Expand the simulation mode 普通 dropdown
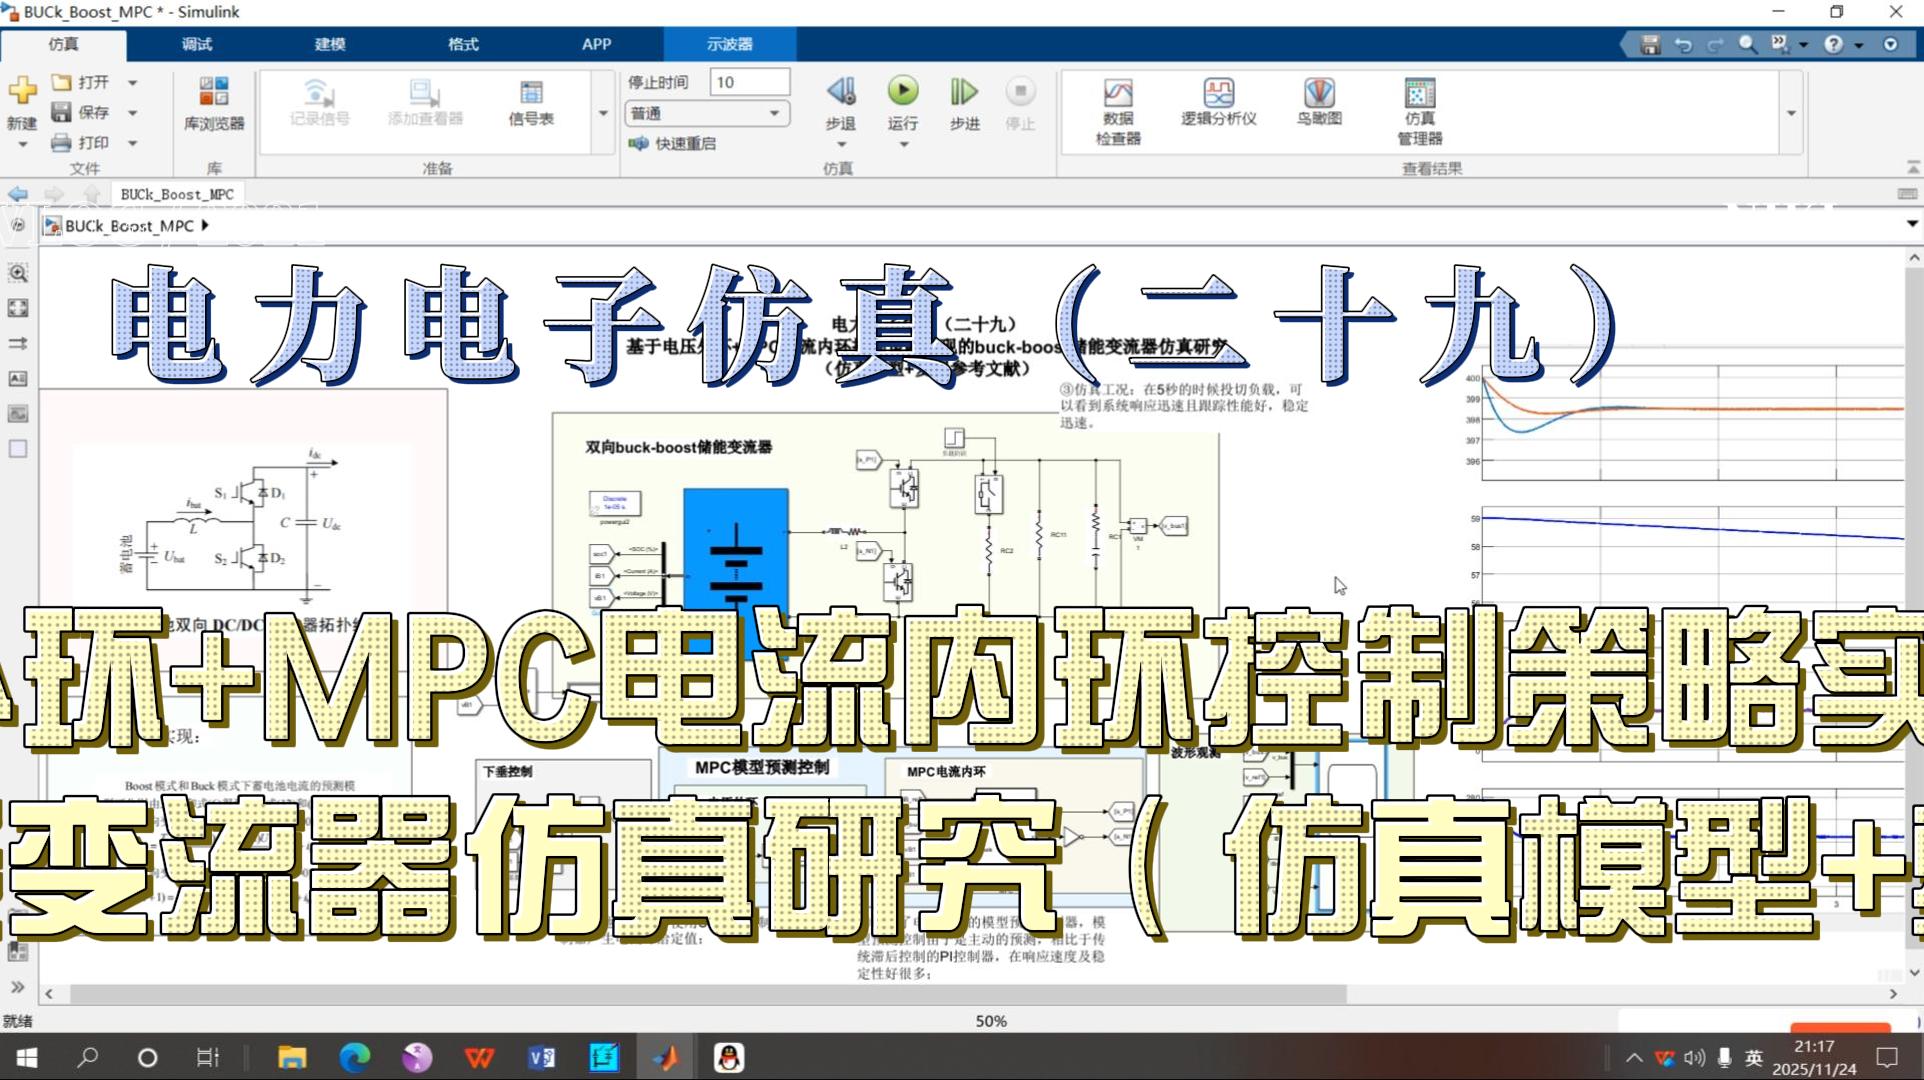 [774, 113]
